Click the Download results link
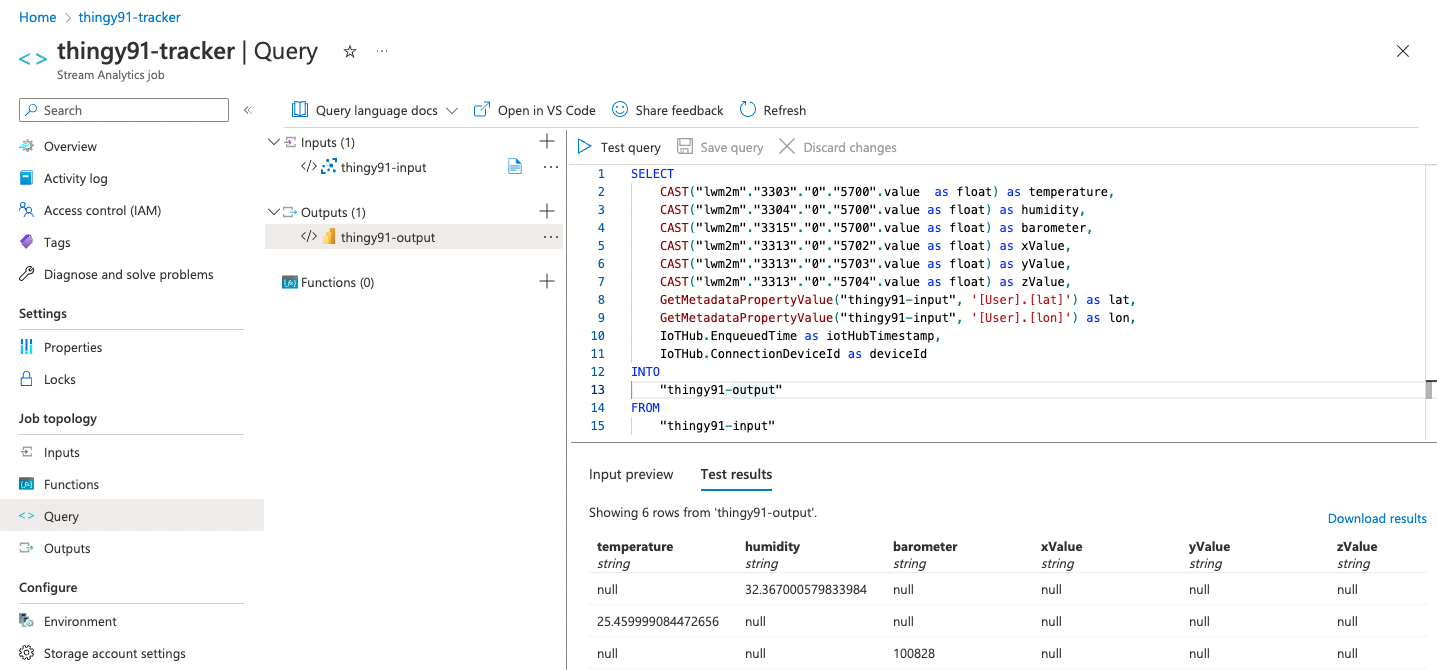 (1377, 518)
